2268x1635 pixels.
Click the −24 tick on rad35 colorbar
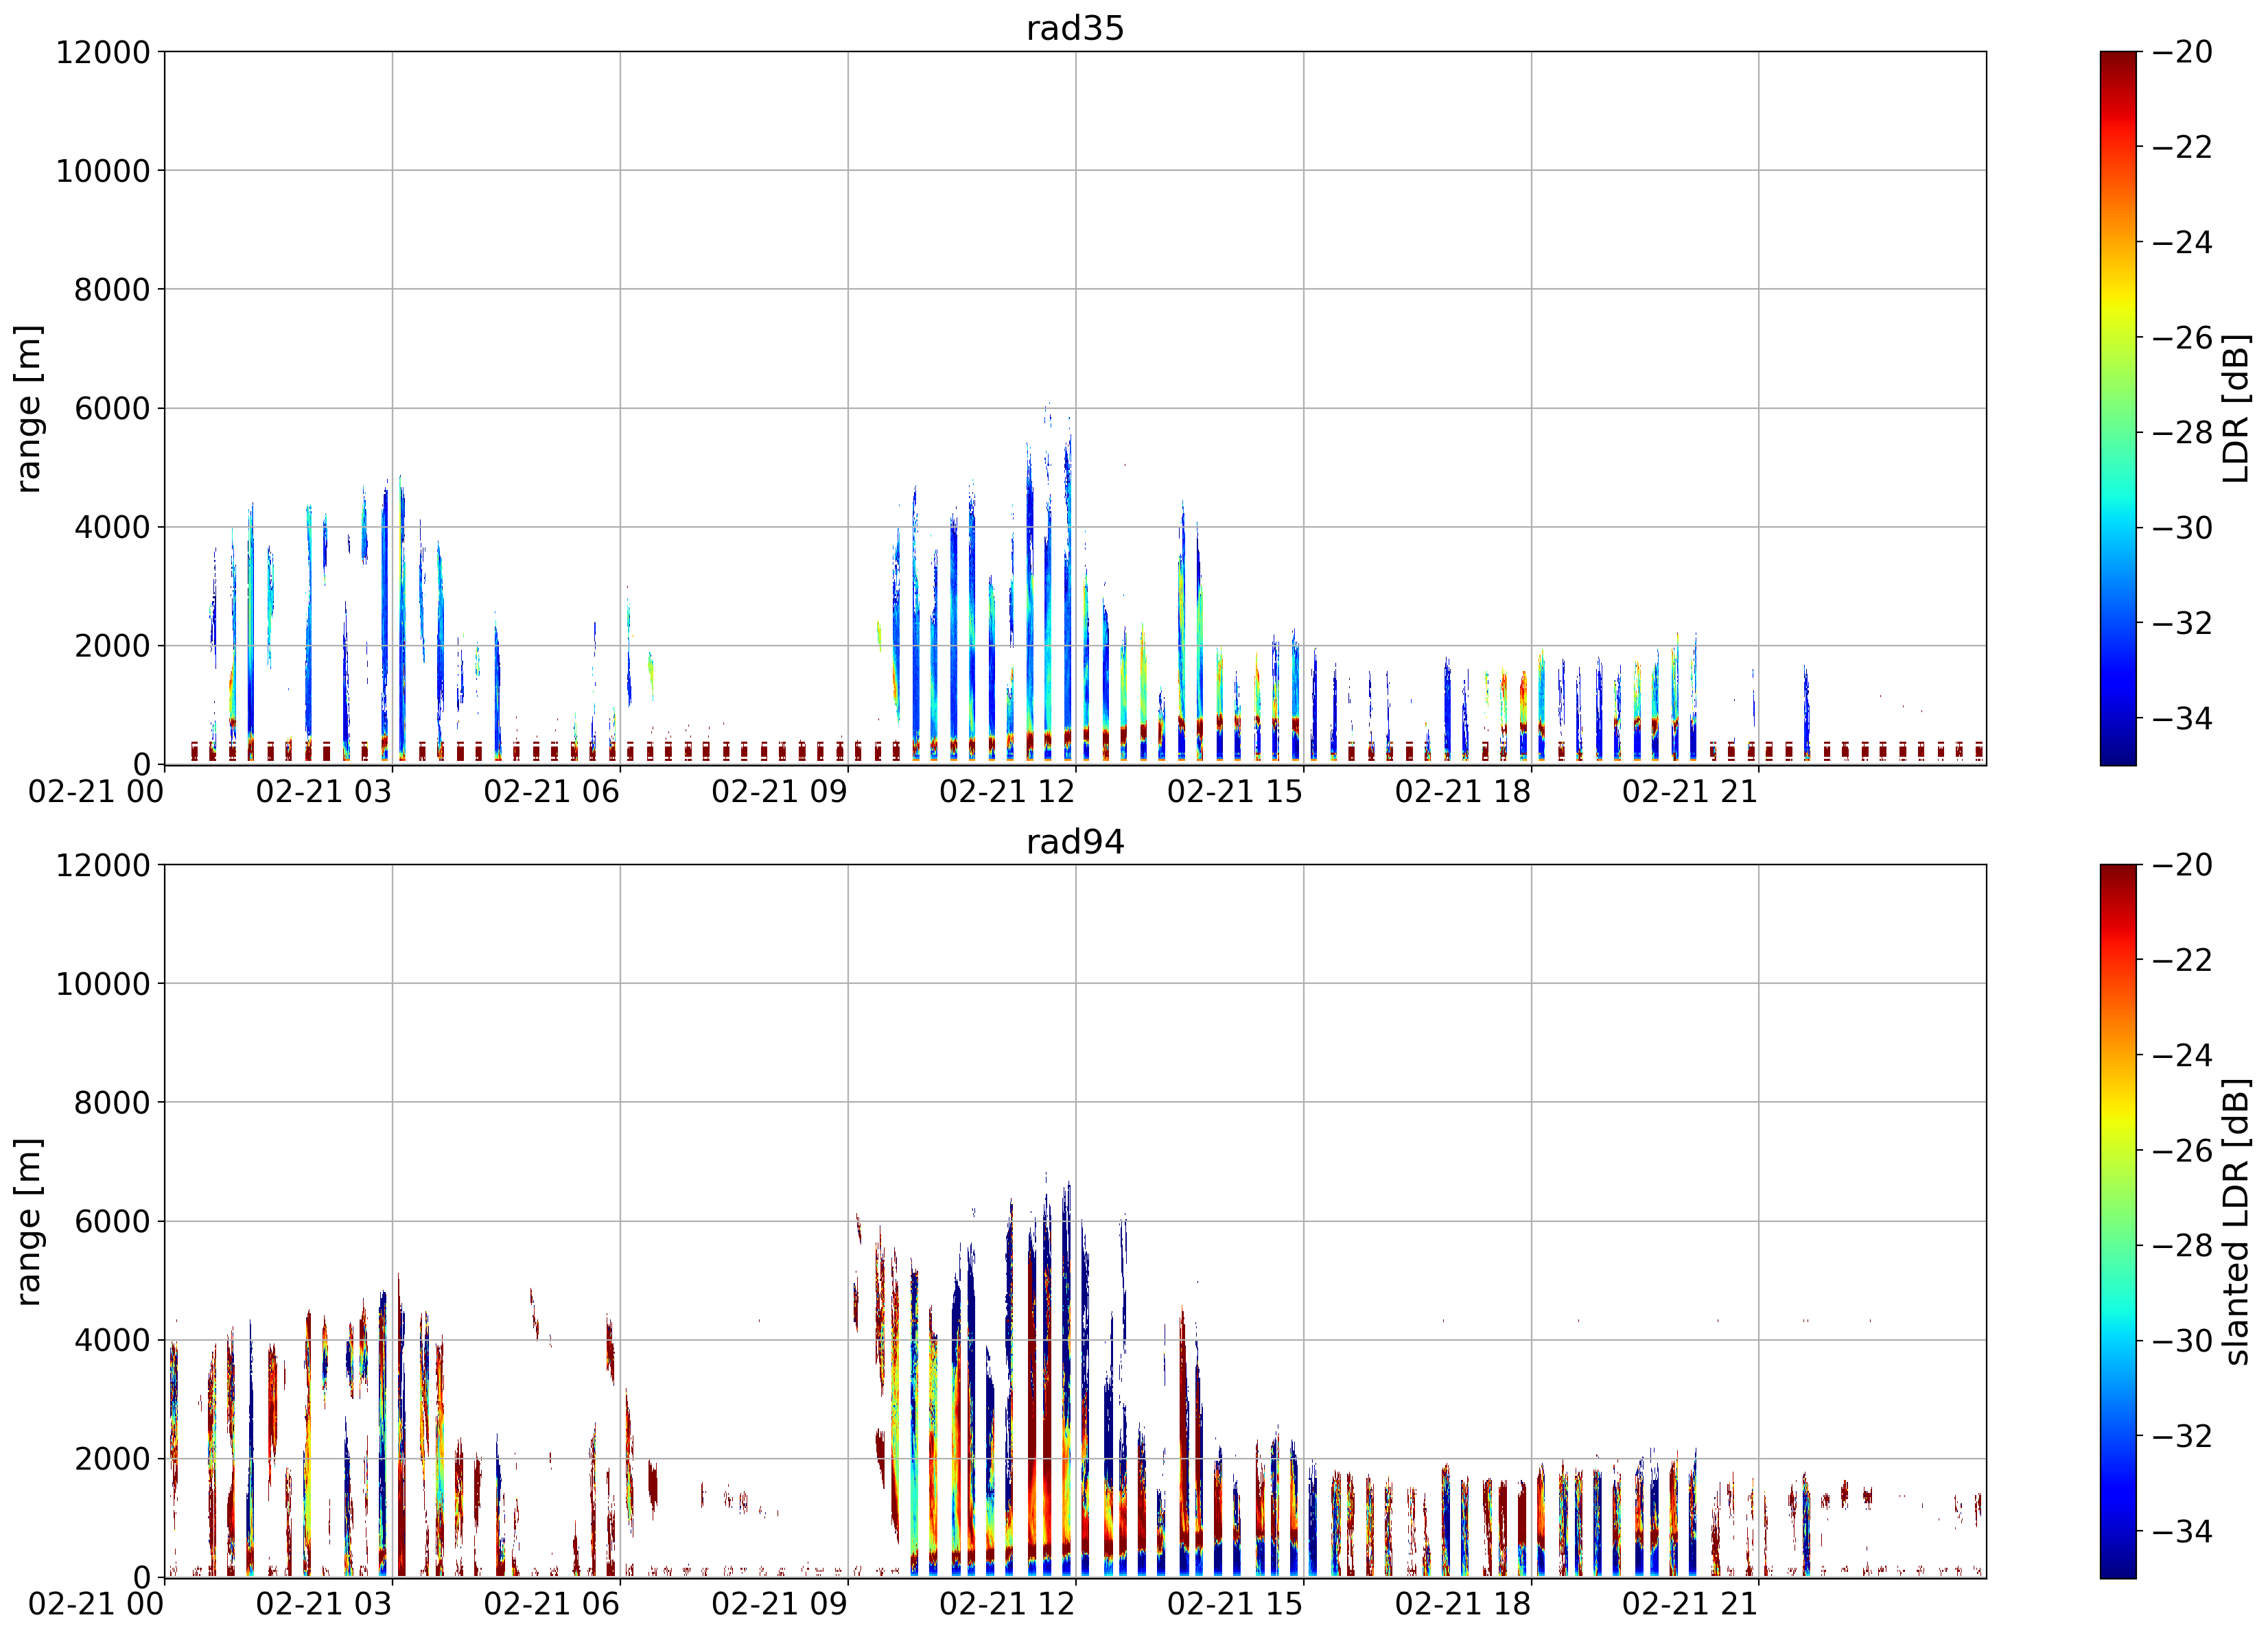pos(2182,242)
